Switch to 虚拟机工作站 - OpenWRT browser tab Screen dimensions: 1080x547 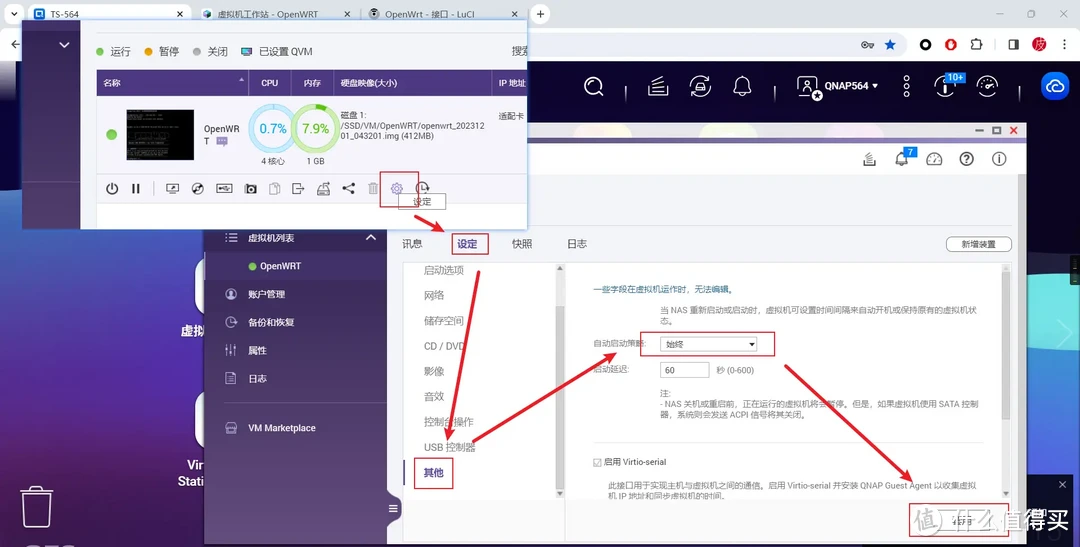[278, 14]
